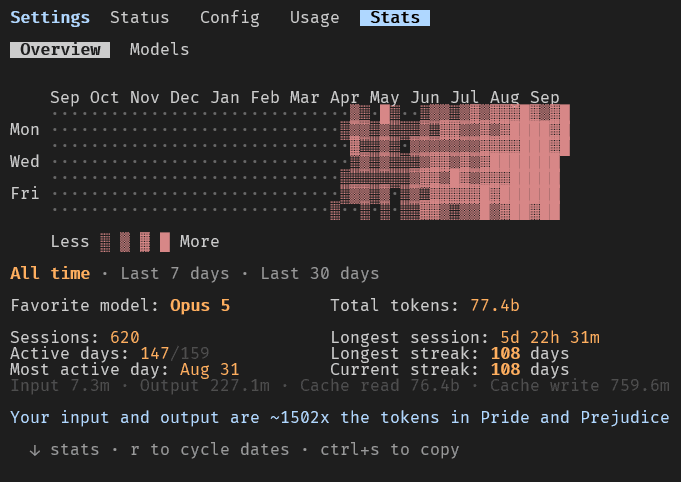Click the Cache read 76.4b text
The width and height of the screenshot is (681, 482).
coord(380,386)
